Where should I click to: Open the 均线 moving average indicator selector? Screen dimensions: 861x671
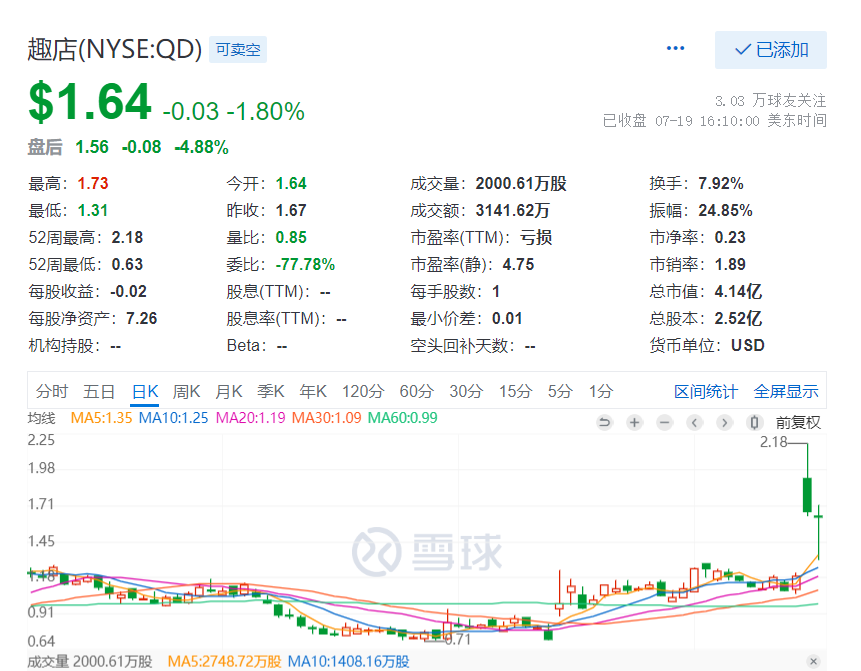click(x=41, y=418)
